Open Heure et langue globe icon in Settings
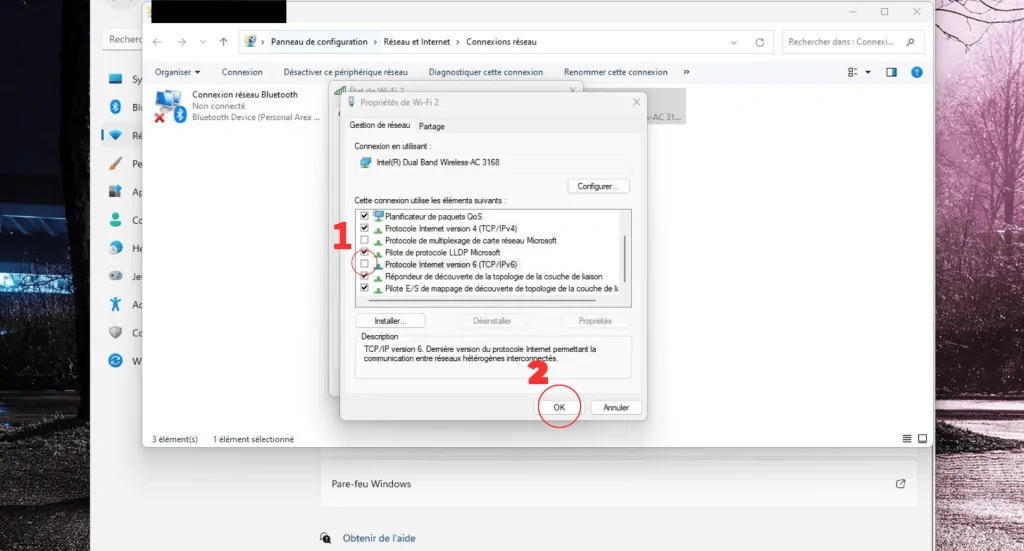The width and height of the screenshot is (1024, 551). 116,248
